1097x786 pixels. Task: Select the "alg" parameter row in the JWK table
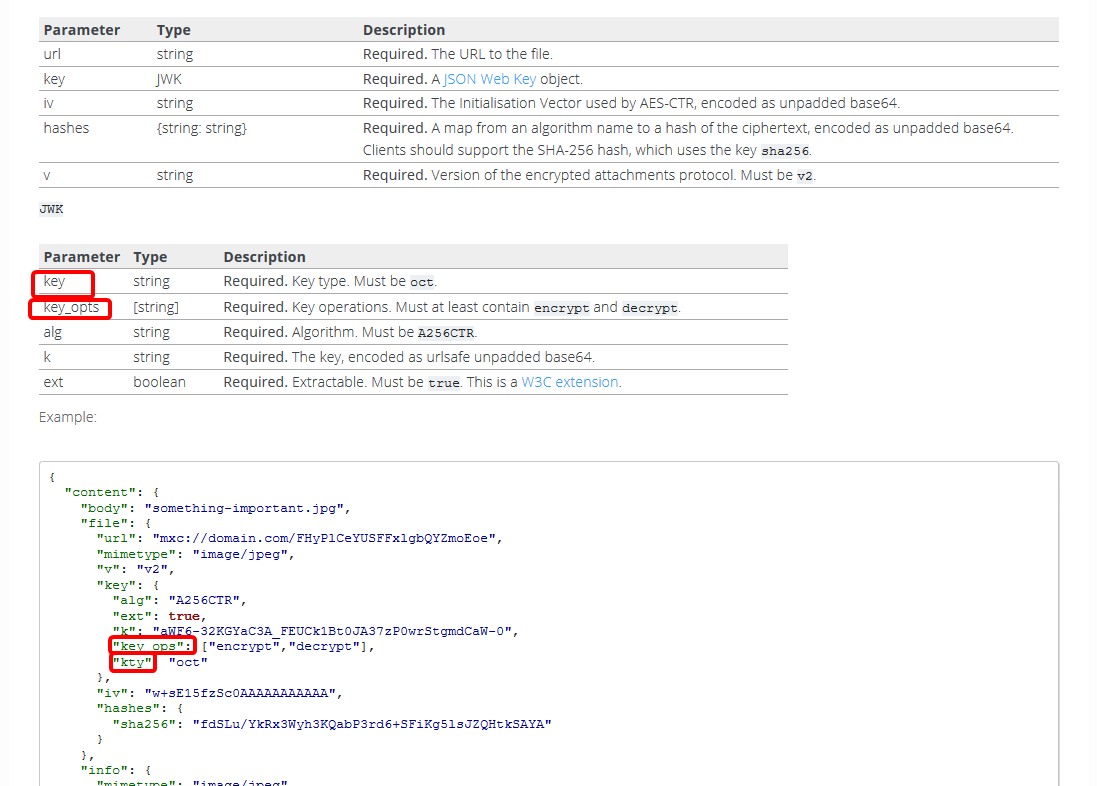point(52,331)
